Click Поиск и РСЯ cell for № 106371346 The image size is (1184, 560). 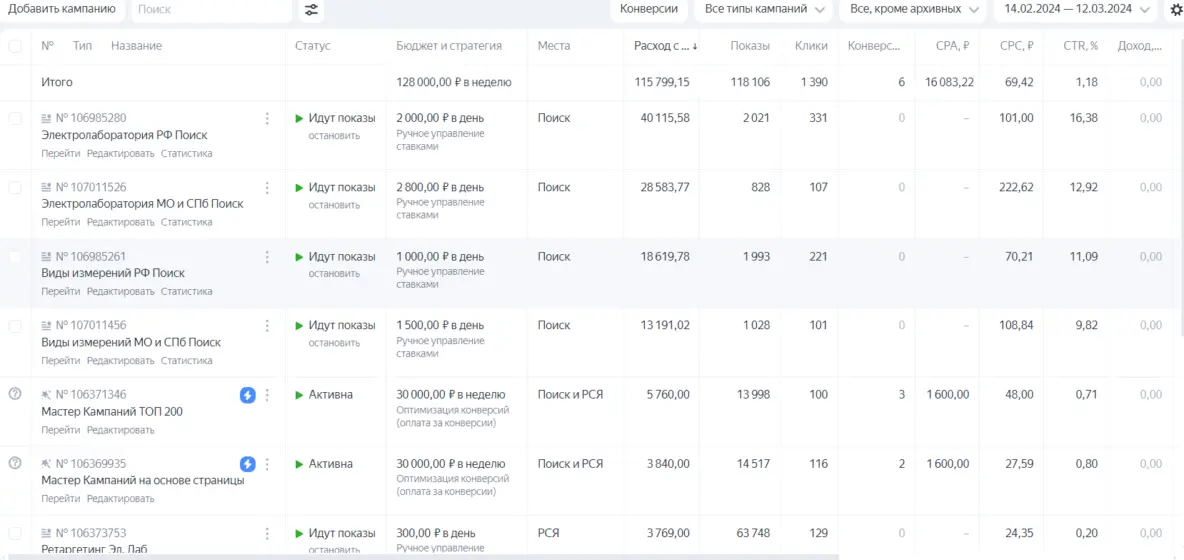570,395
